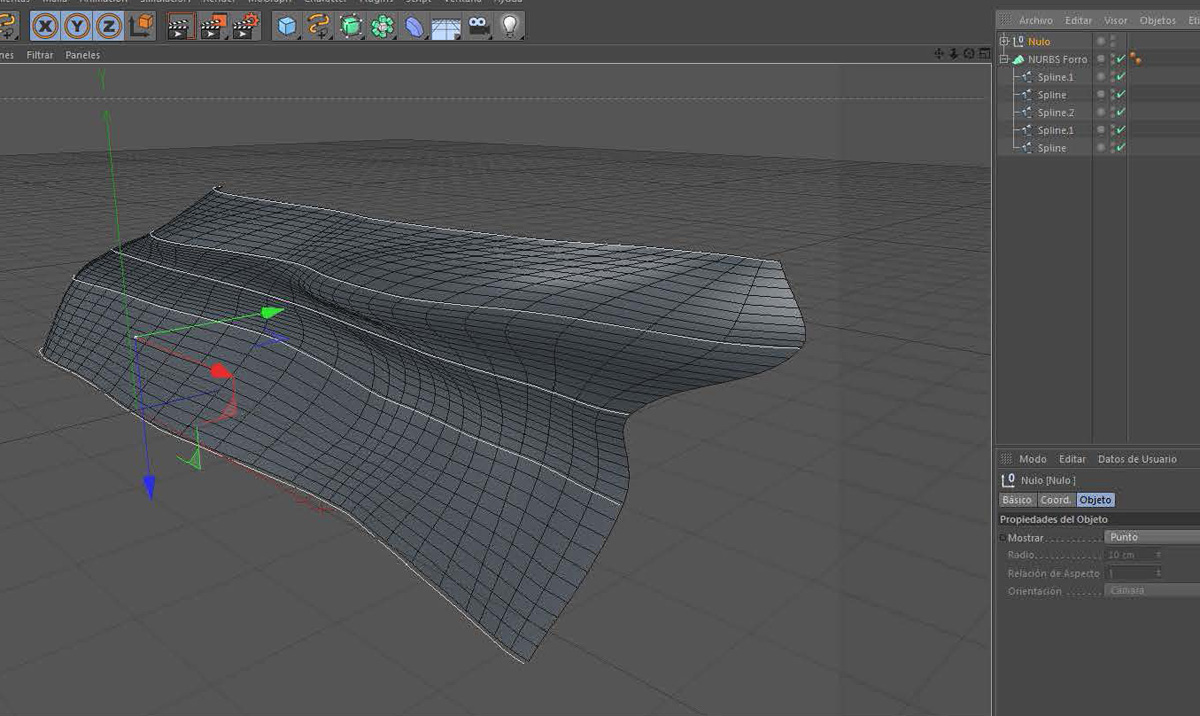The image size is (1200, 716).
Task: Select the freehand Spline tool in toolbar
Action: (319, 27)
